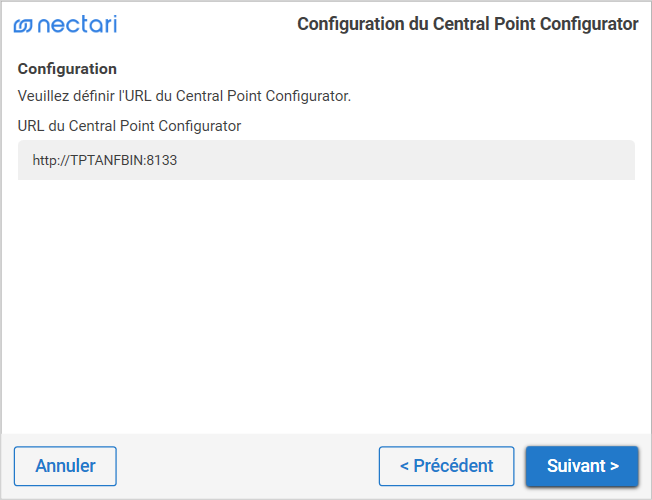Cancel setup with the Annuler button
652x500 pixels.
click(65, 466)
